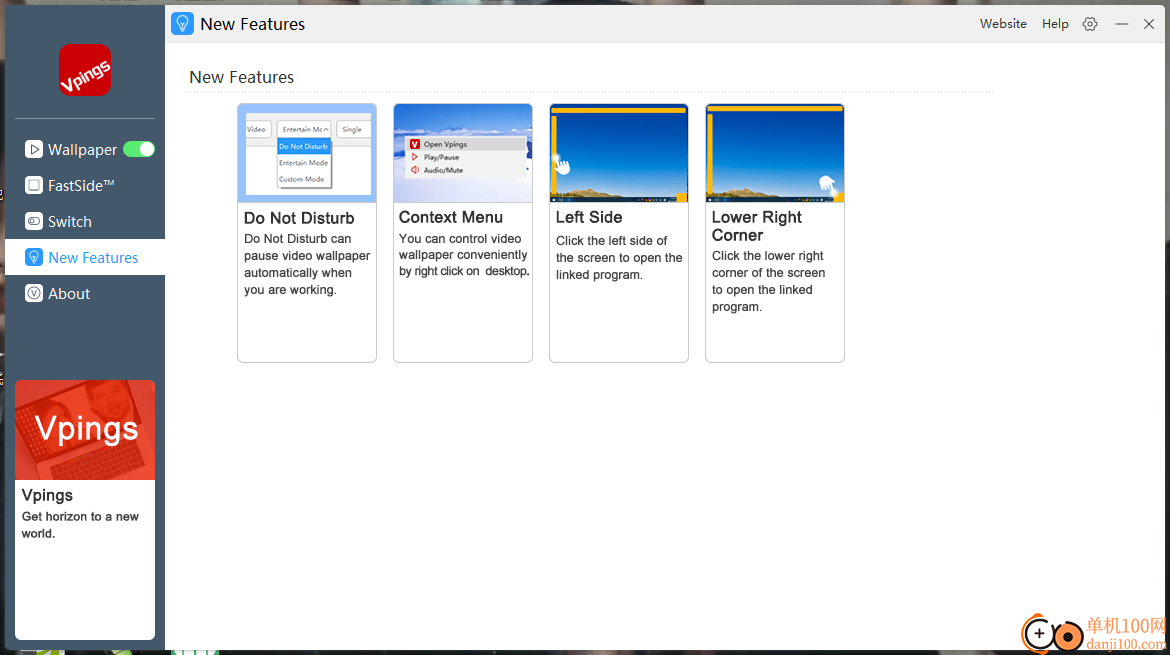
Task: Select New Features in the sidebar
Action: pyautogui.click(x=85, y=257)
